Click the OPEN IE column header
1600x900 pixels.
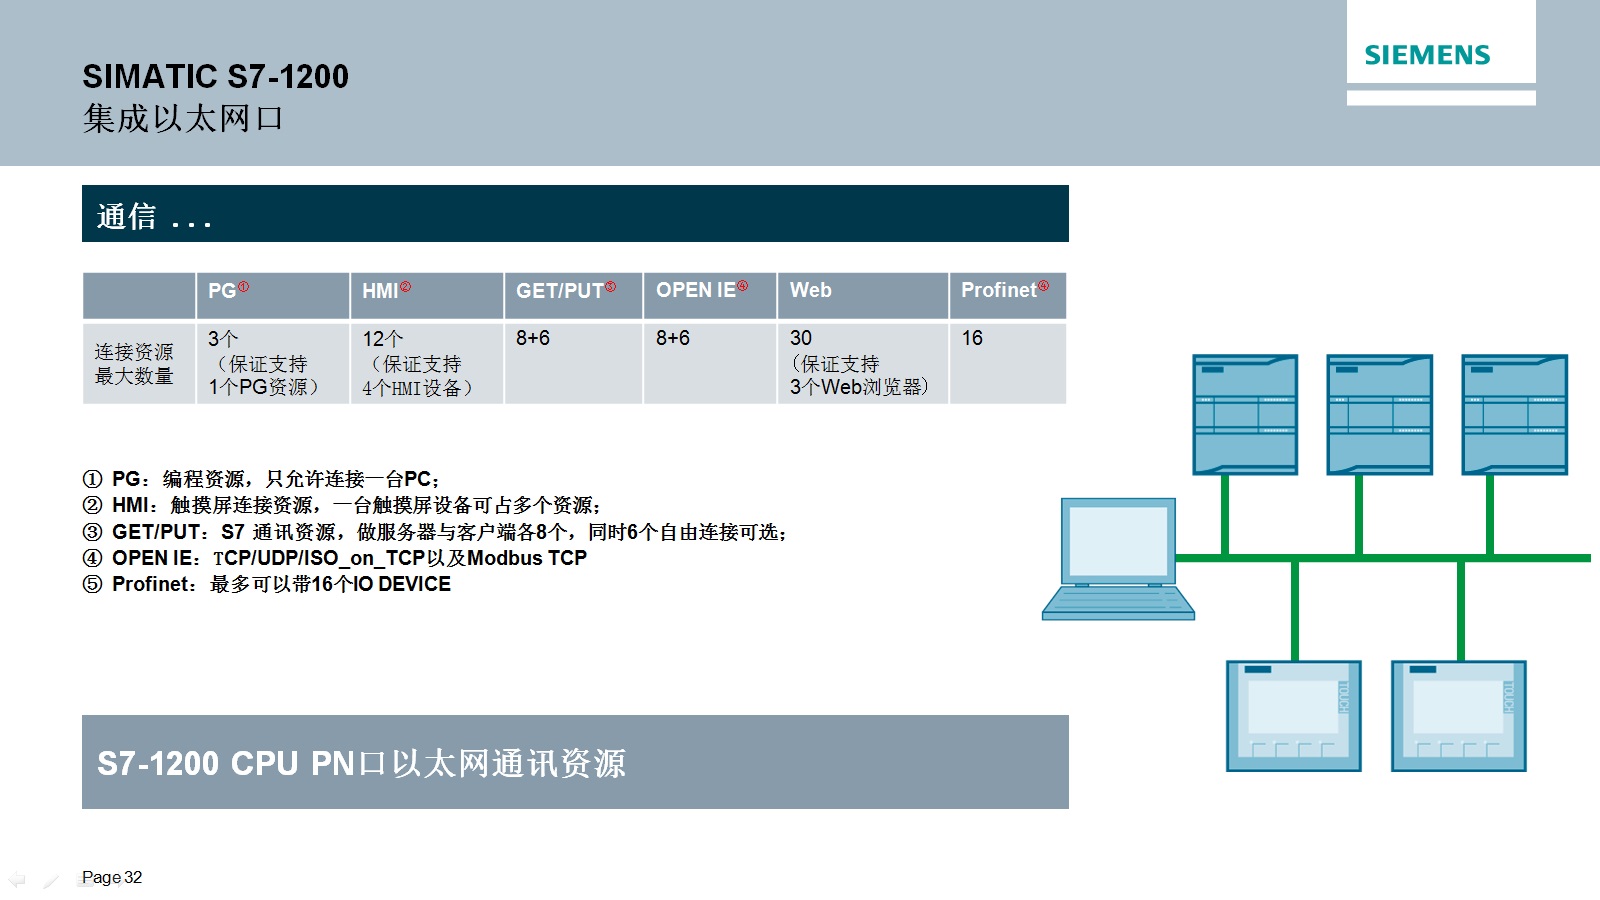pos(710,296)
